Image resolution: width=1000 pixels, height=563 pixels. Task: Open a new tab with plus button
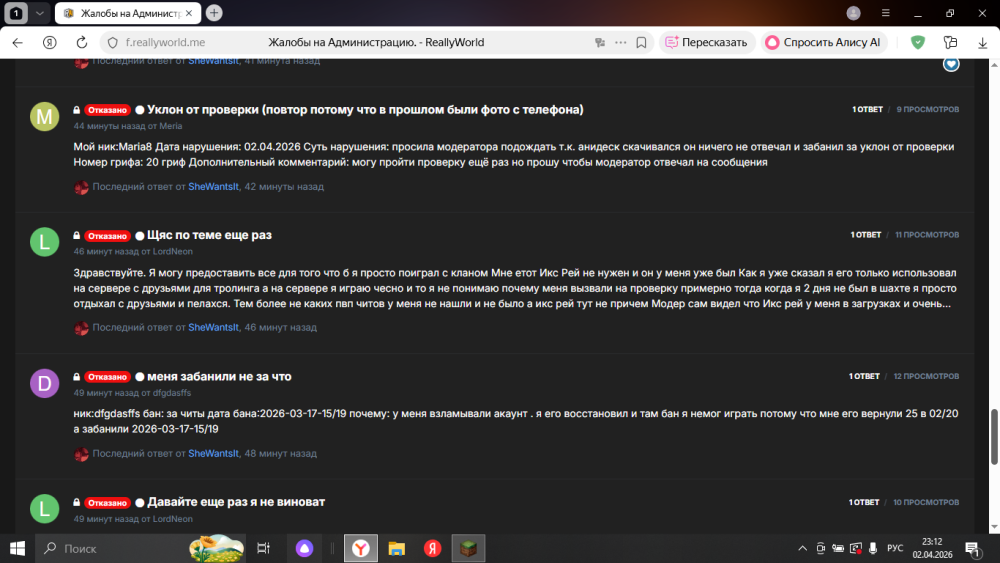click(214, 13)
